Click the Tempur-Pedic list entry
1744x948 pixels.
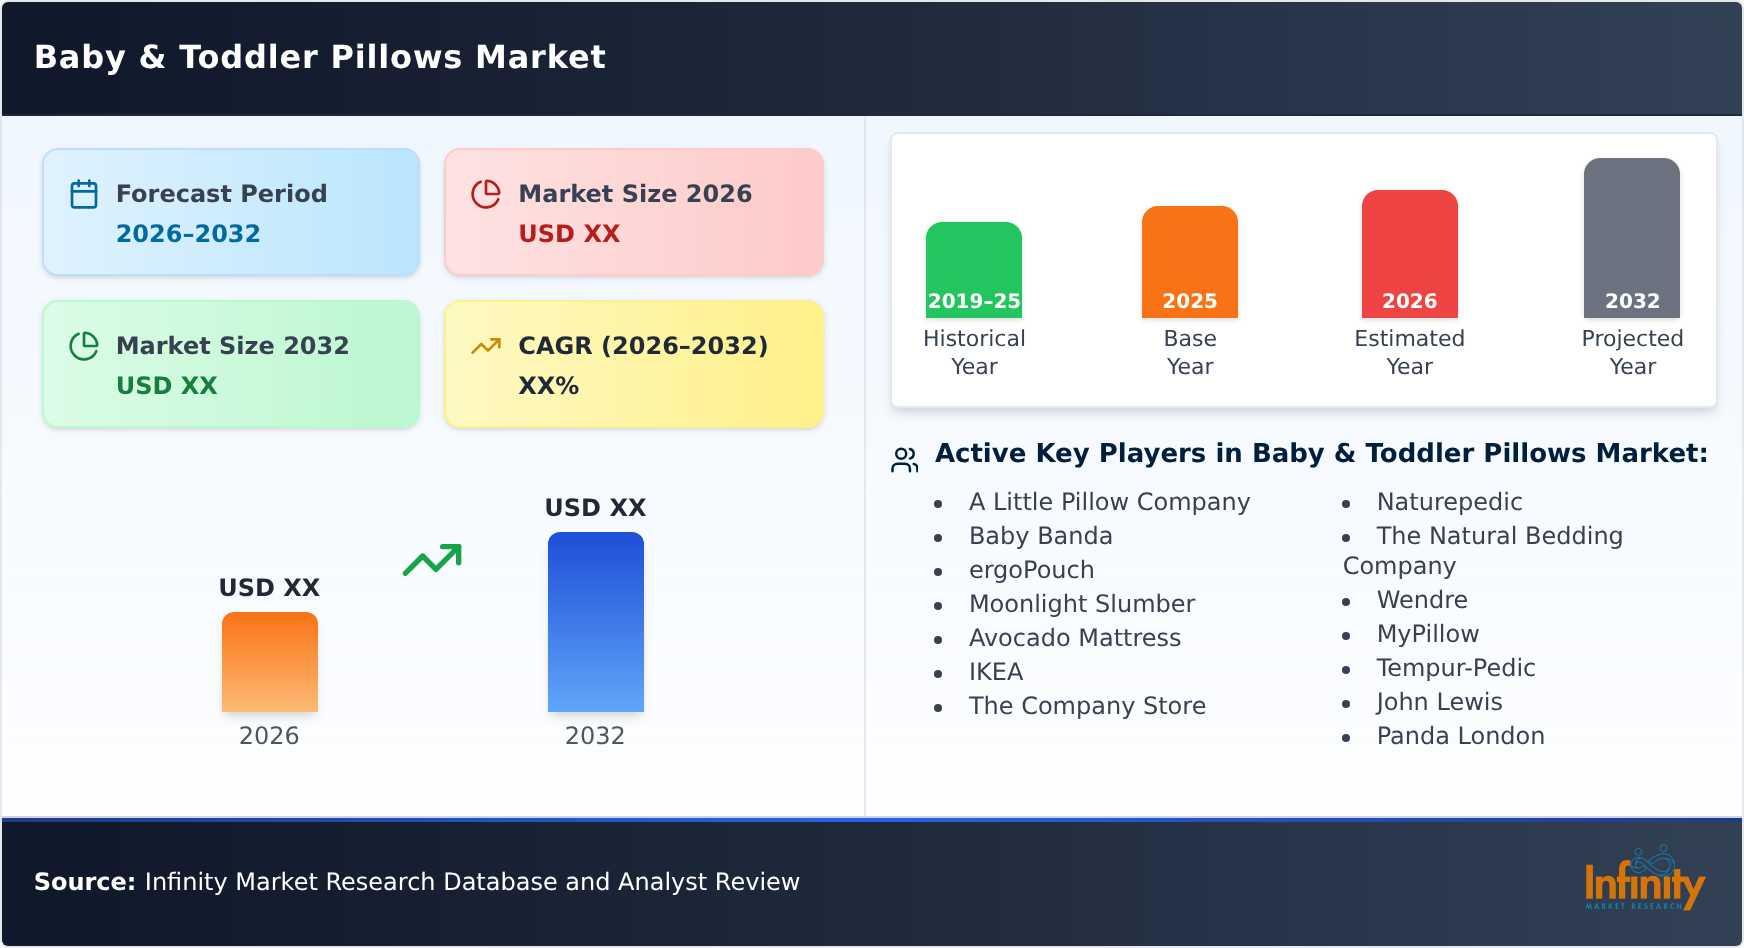pyautogui.click(x=1456, y=668)
